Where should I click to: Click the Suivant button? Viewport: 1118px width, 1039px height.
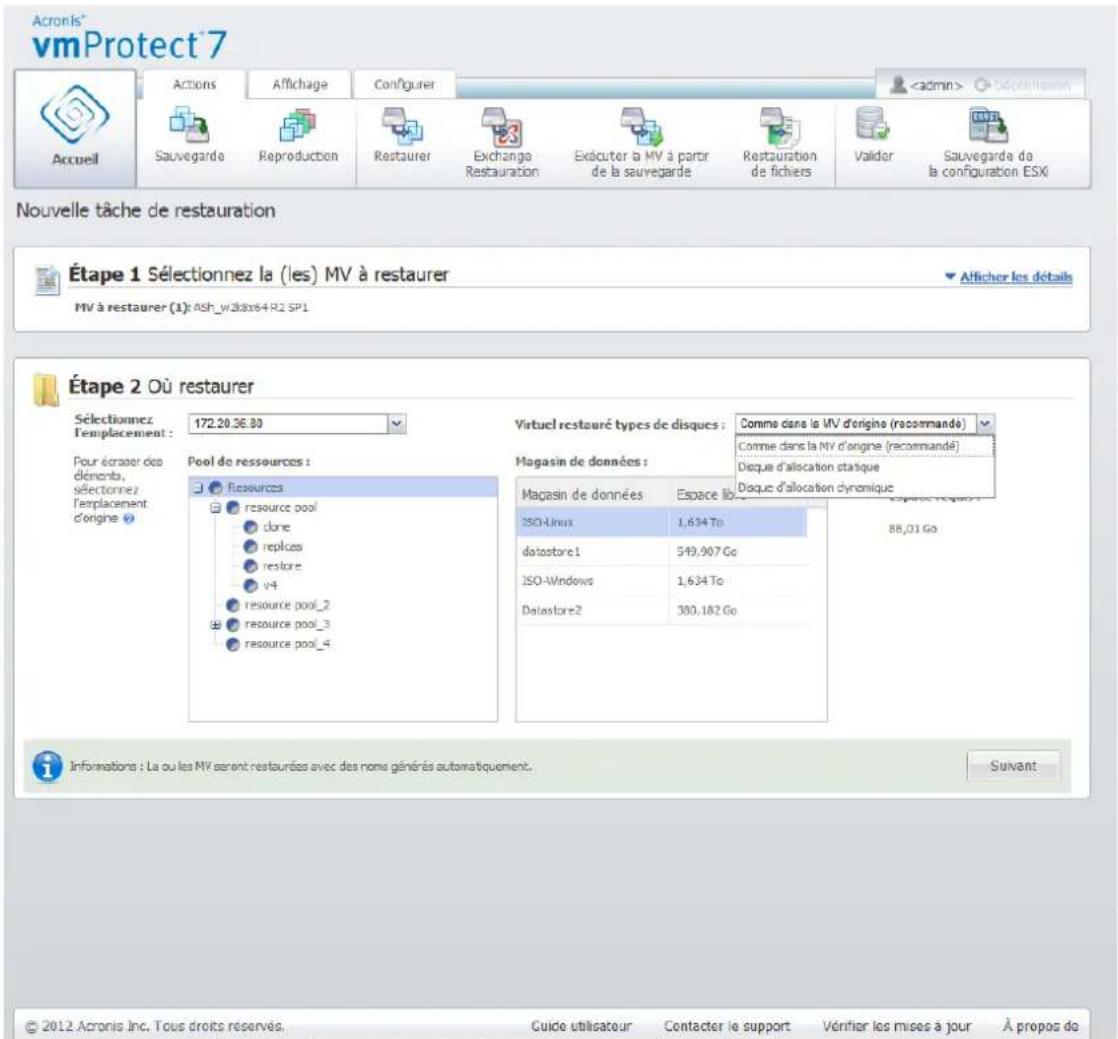tap(1013, 766)
